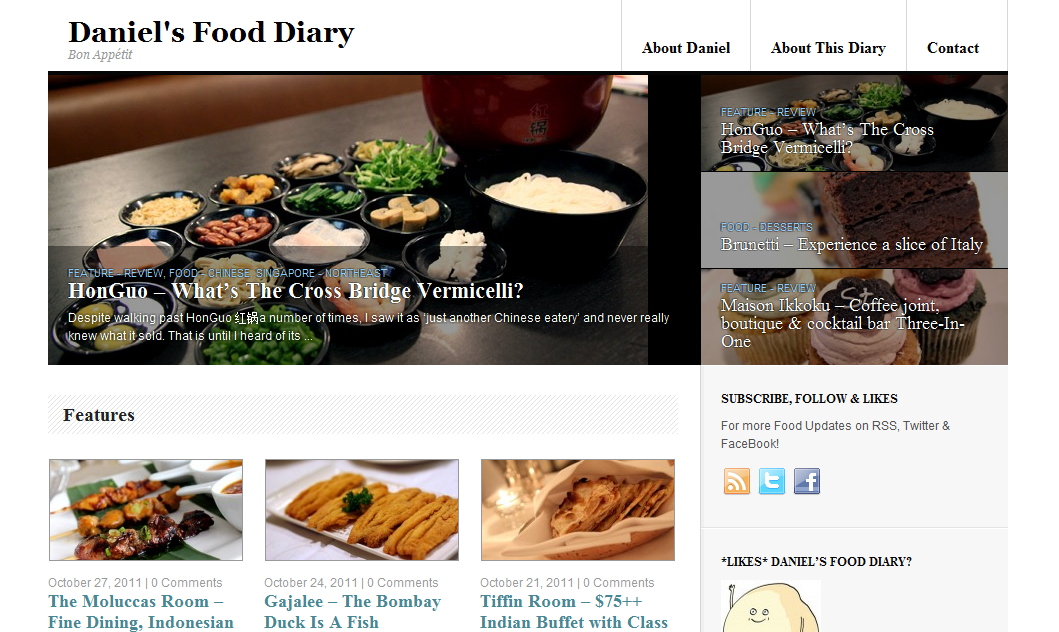Open the HonGuo main slider headline
Image resolution: width=1059 pixels, height=632 pixels.
pos(296,291)
